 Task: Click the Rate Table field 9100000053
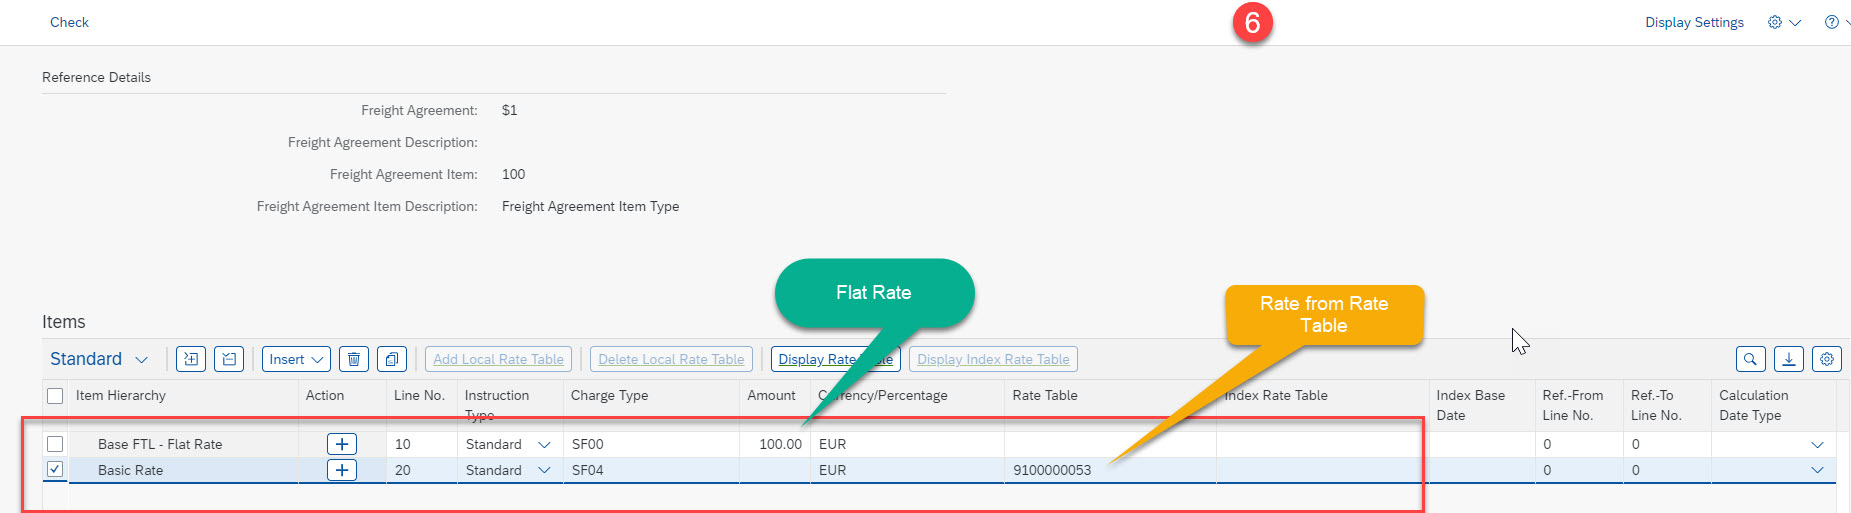click(1052, 470)
